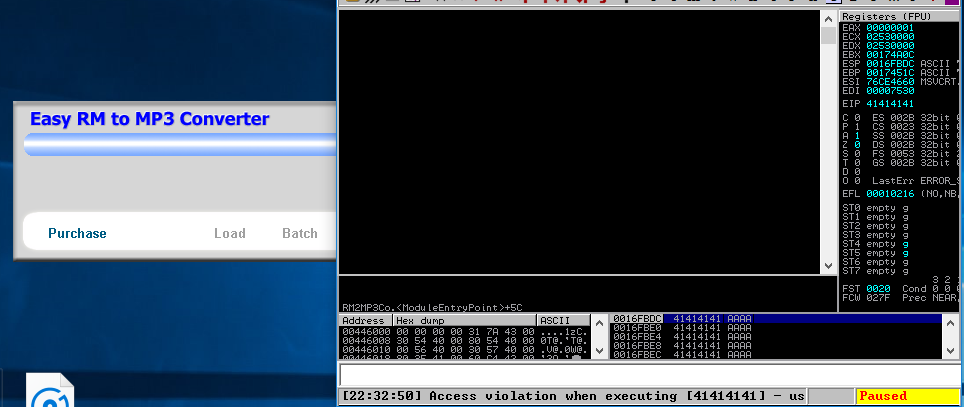The width and height of the screenshot is (964, 407).
Task: Click the stack pane scroll down arrow
Action: click(951, 351)
